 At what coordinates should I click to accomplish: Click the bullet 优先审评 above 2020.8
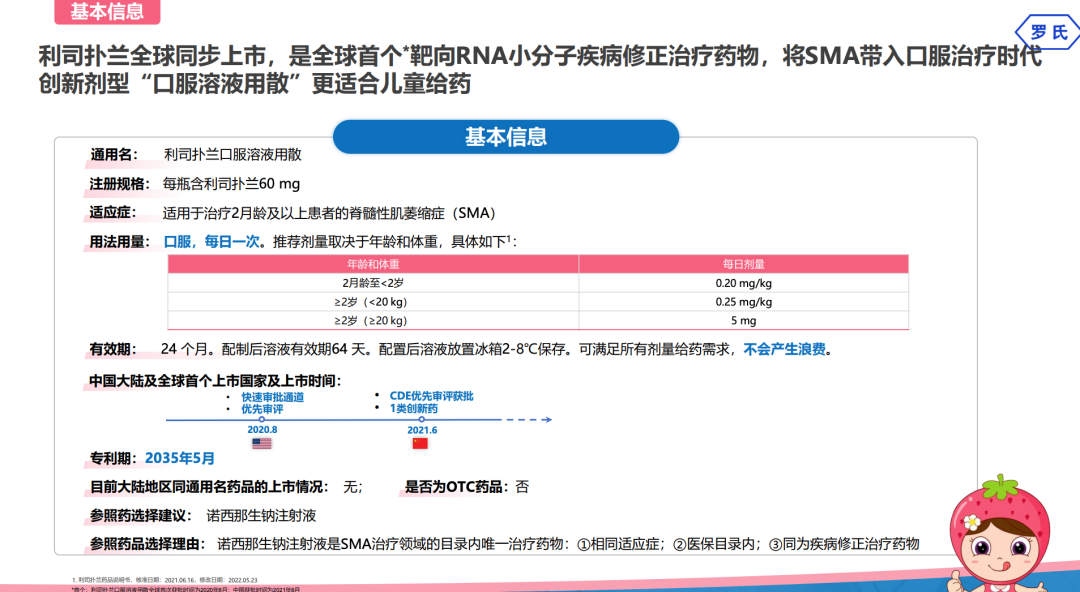pyautogui.click(x=262, y=409)
